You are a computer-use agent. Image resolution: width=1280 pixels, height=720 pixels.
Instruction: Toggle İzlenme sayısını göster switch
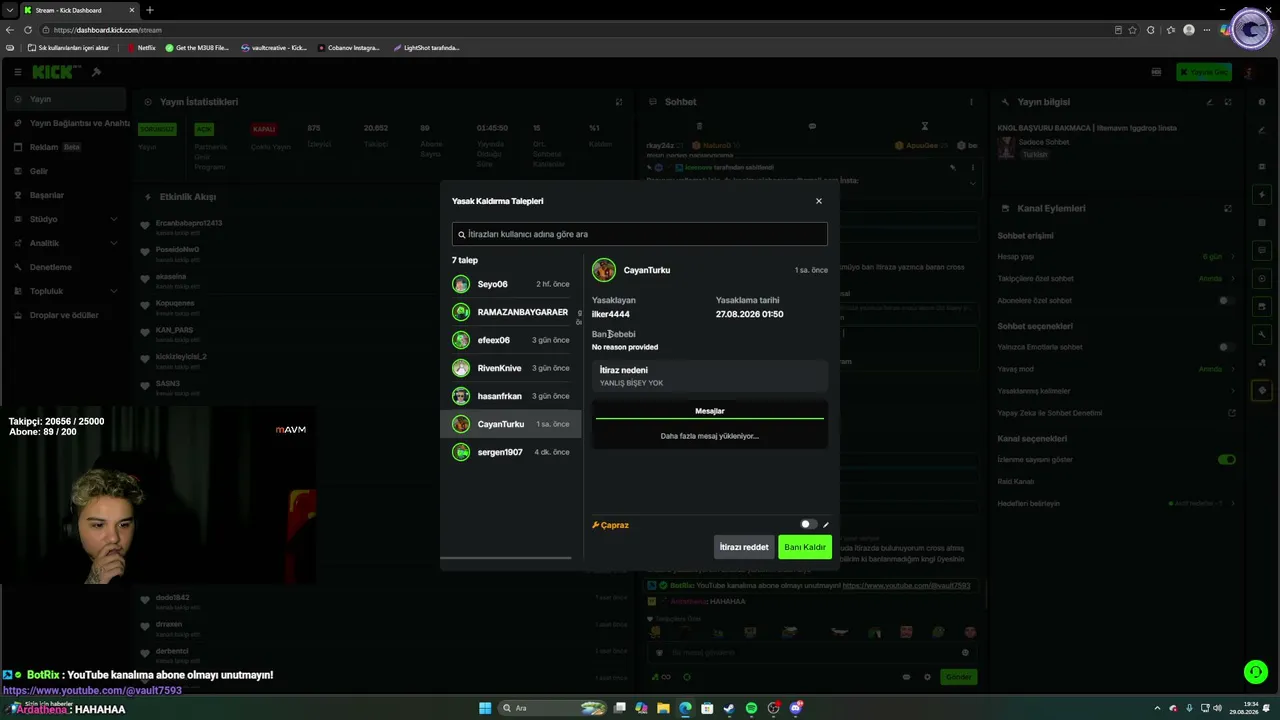1226,460
